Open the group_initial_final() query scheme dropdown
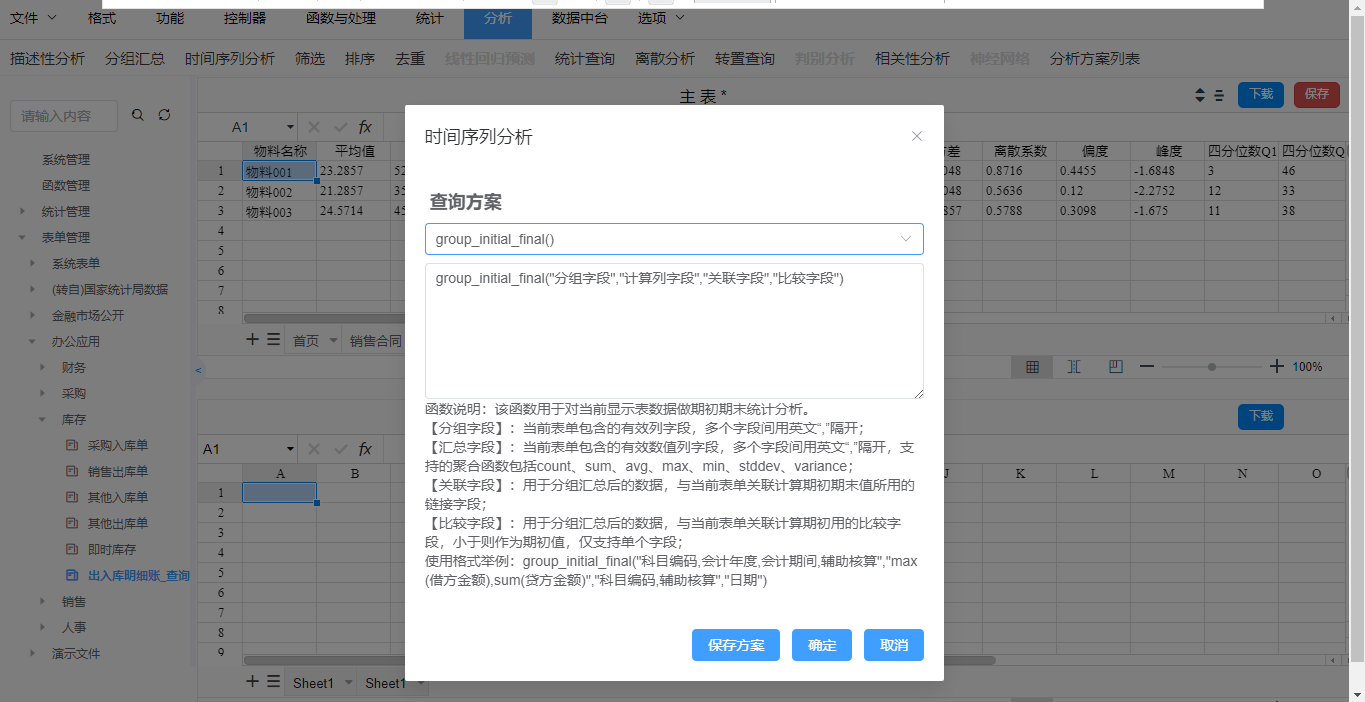1365x702 pixels. point(674,239)
